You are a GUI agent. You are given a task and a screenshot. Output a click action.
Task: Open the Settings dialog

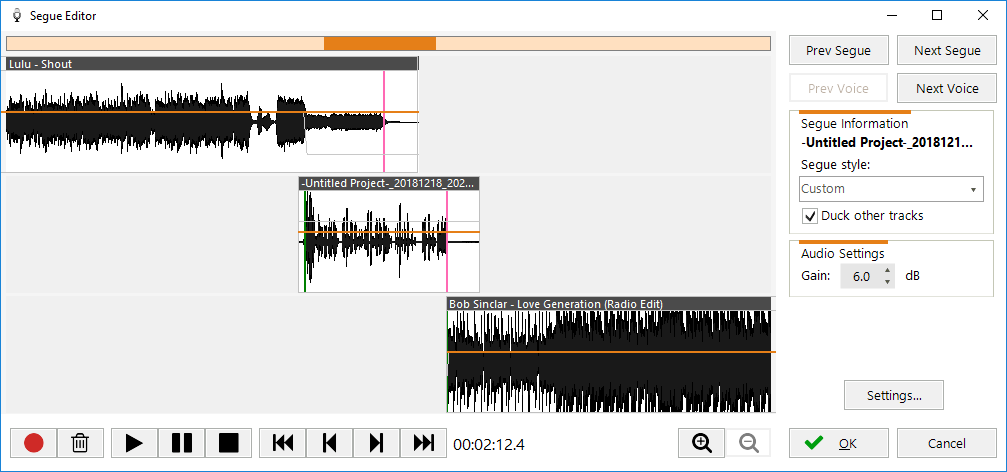[894, 395]
